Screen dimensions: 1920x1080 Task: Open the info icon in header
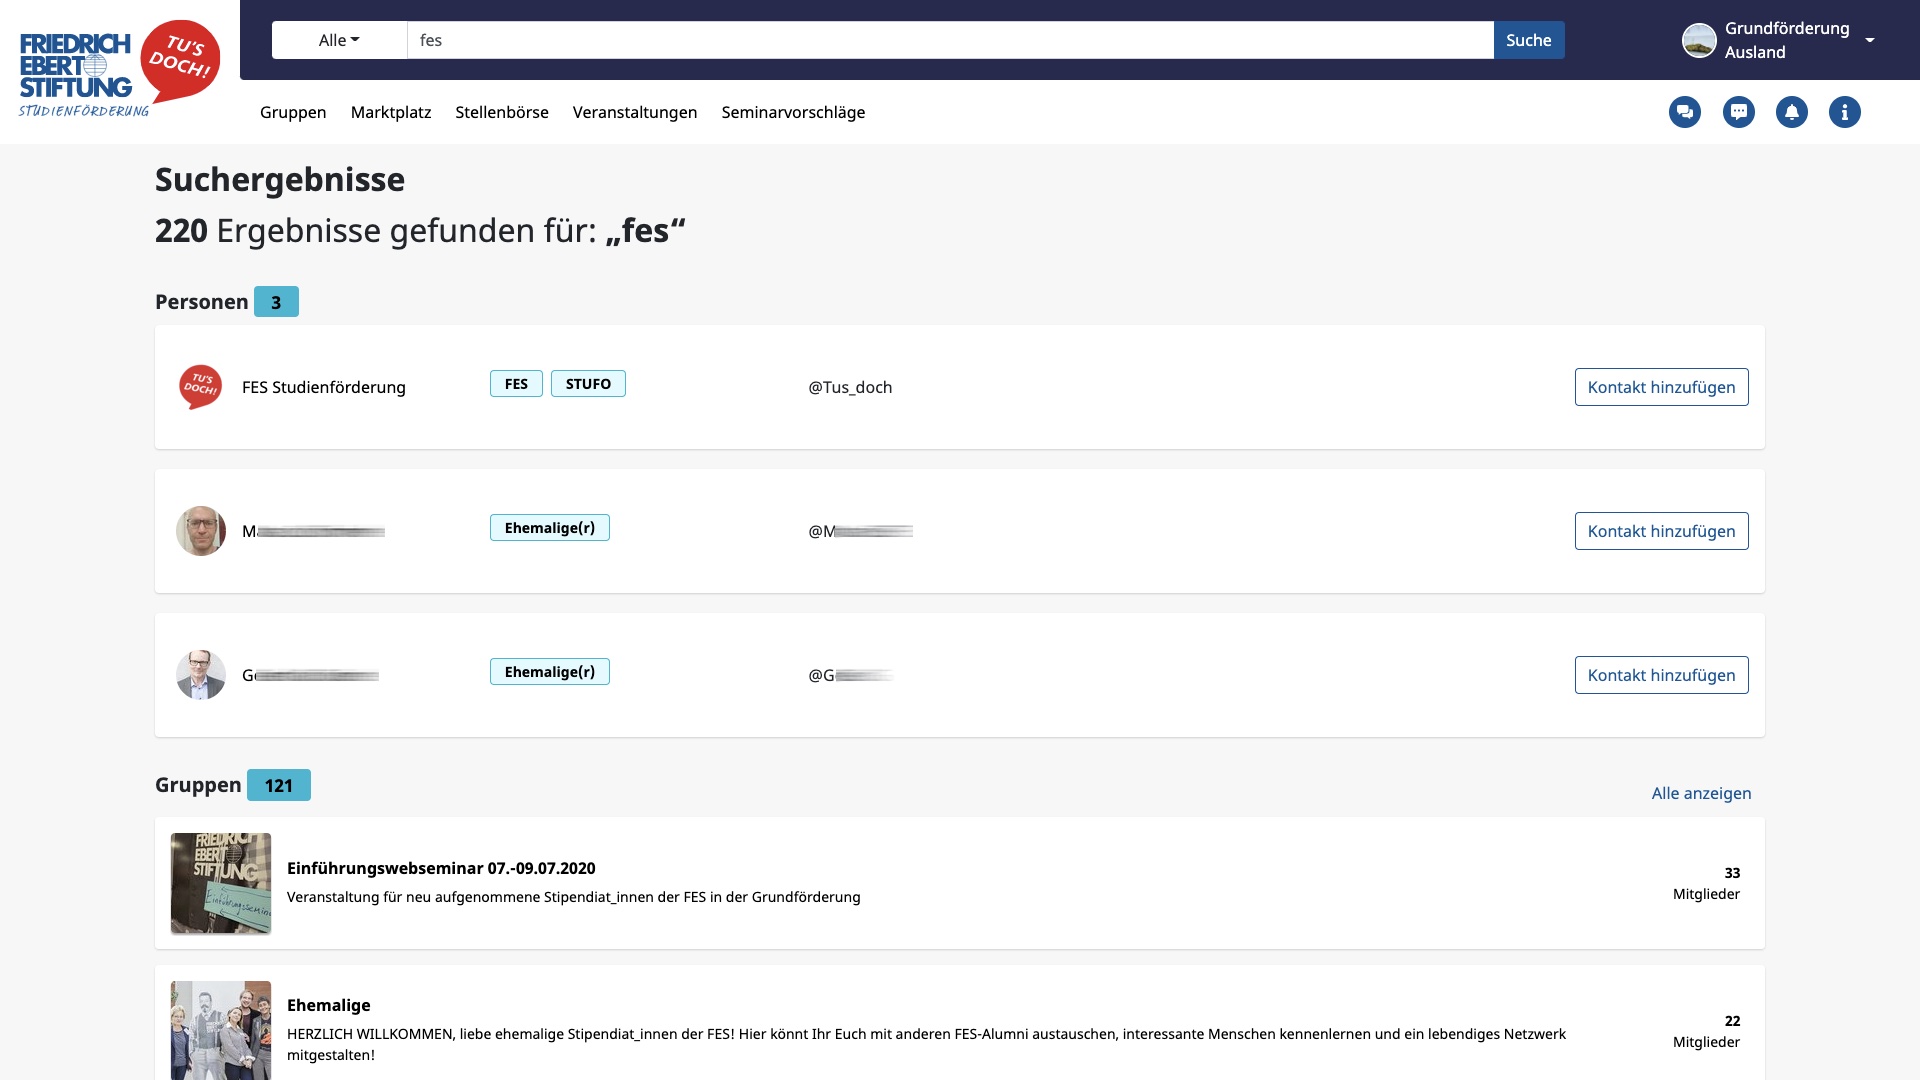point(1845,112)
